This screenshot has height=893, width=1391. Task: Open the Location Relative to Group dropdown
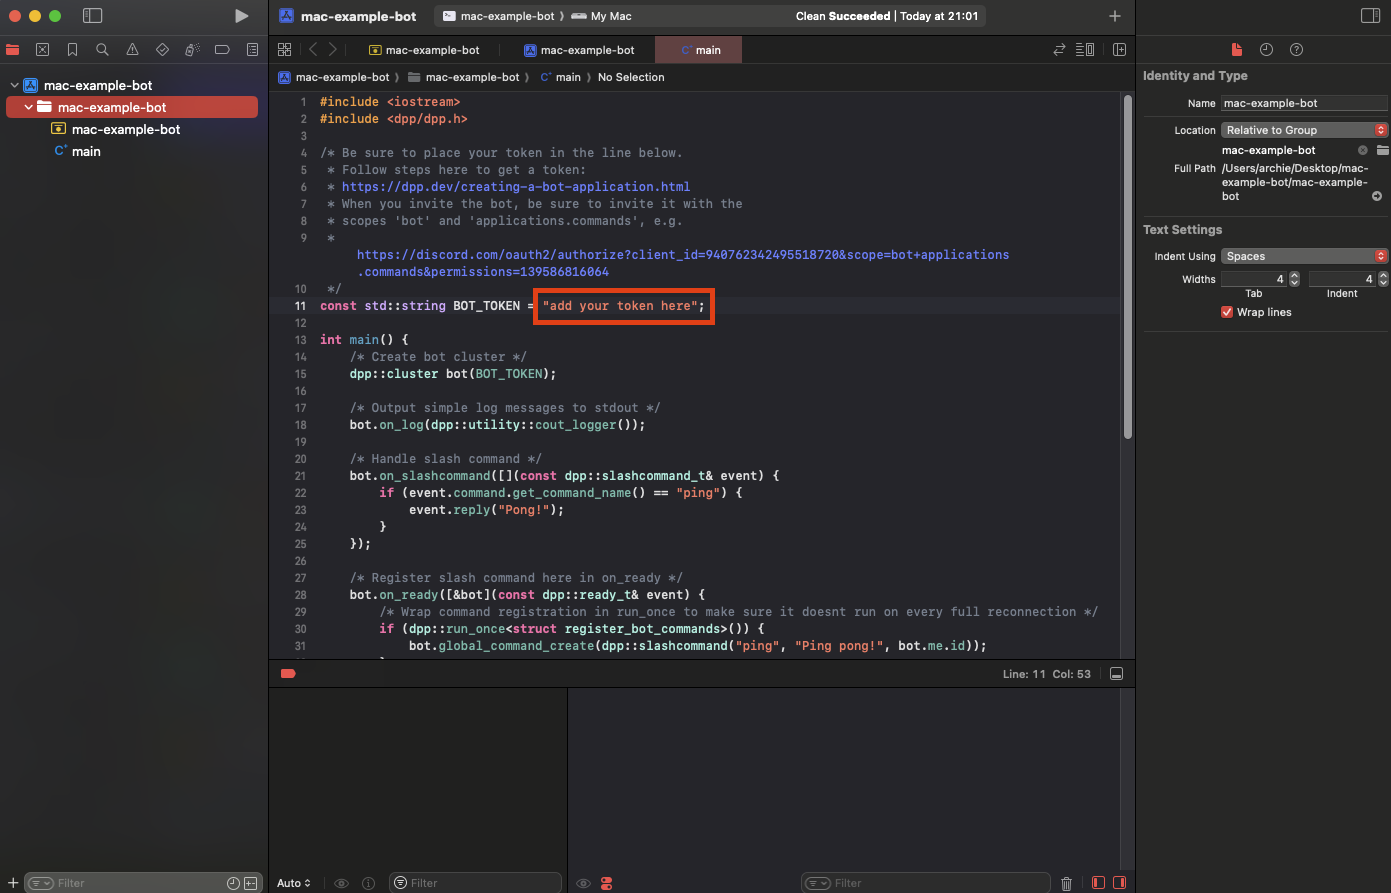[1304, 130]
